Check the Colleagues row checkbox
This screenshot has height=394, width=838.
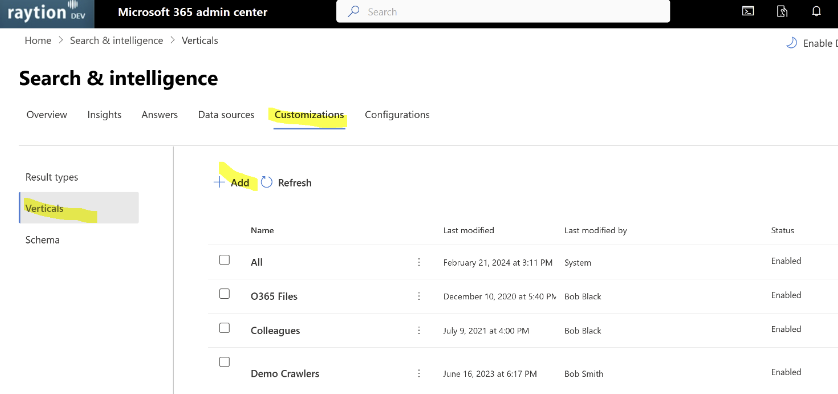click(224, 328)
